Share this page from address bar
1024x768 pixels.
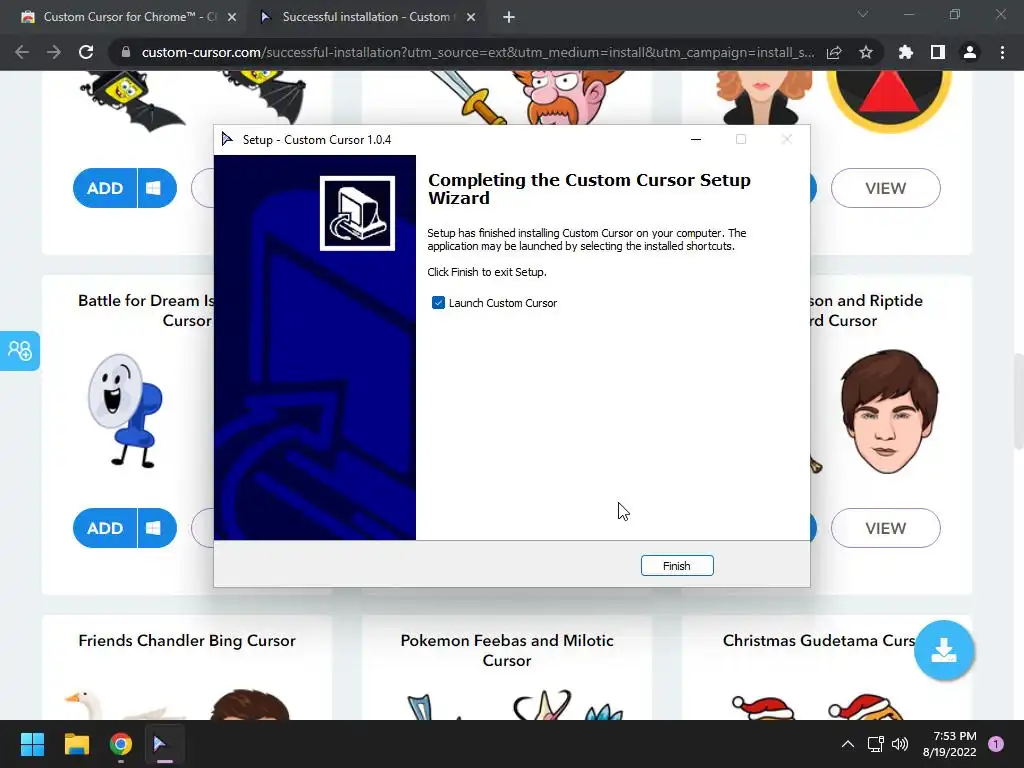coord(834,52)
